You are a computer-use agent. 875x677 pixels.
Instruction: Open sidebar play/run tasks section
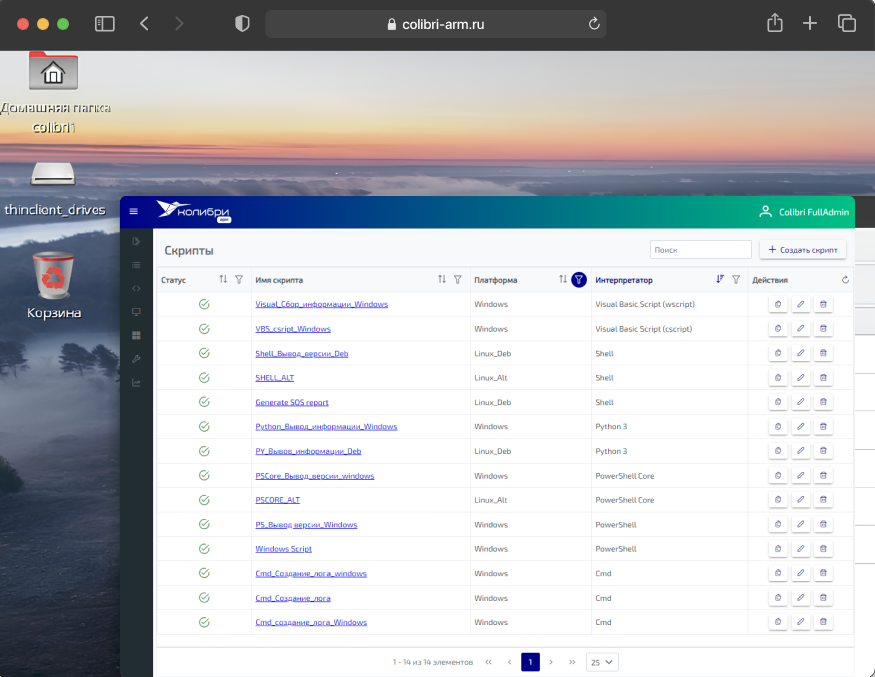pyautogui.click(x=136, y=241)
